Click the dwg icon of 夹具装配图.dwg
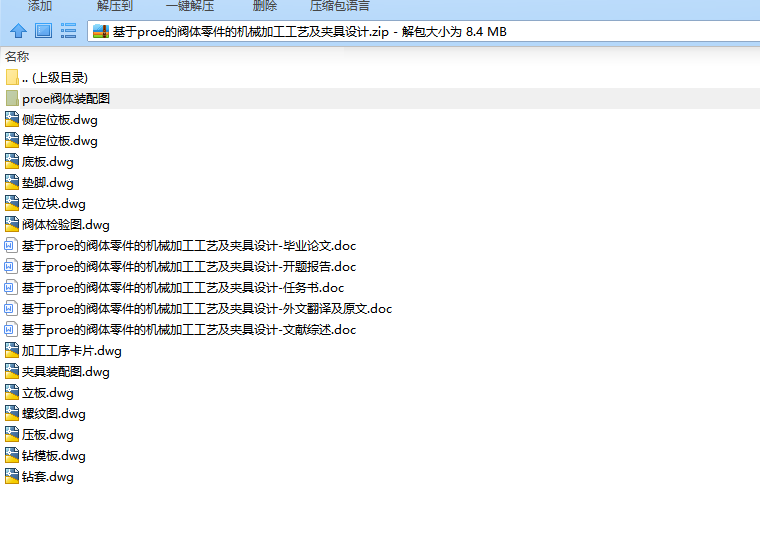760x556 pixels. pos(12,371)
